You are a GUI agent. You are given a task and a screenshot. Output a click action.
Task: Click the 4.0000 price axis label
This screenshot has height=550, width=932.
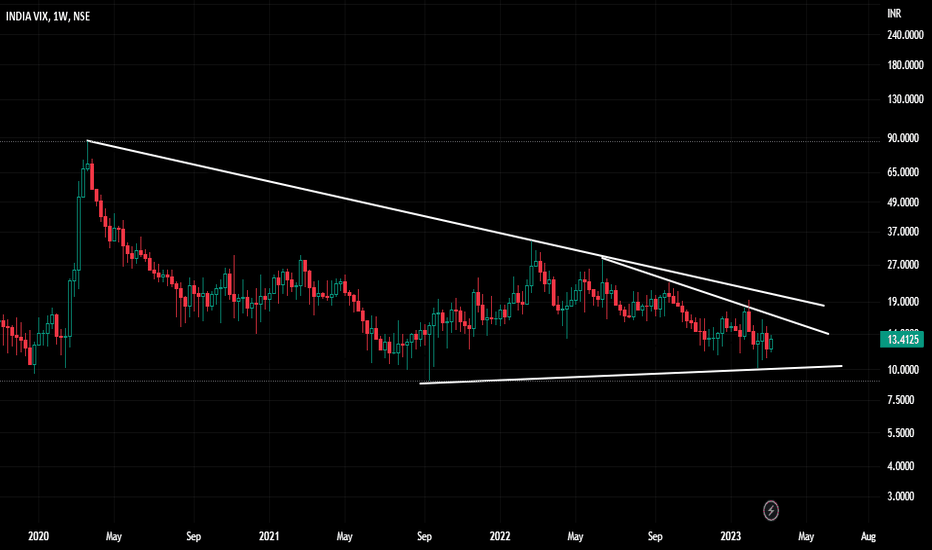point(900,466)
